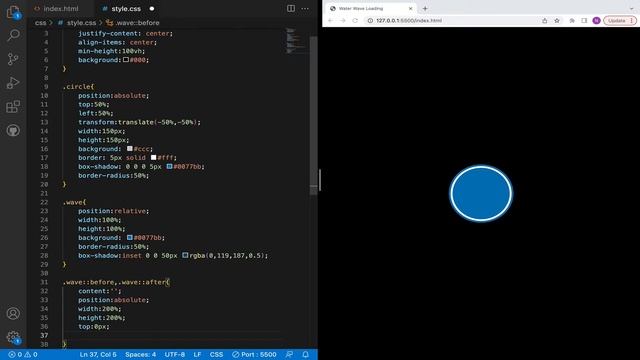Change end of line sequence LF
640x360 pixels.
197,355
